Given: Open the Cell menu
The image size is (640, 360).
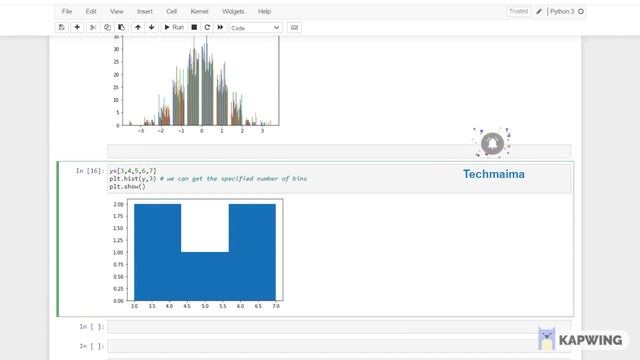Looking at the screenshot, I should pyautogui.click(x=171, y=11).
